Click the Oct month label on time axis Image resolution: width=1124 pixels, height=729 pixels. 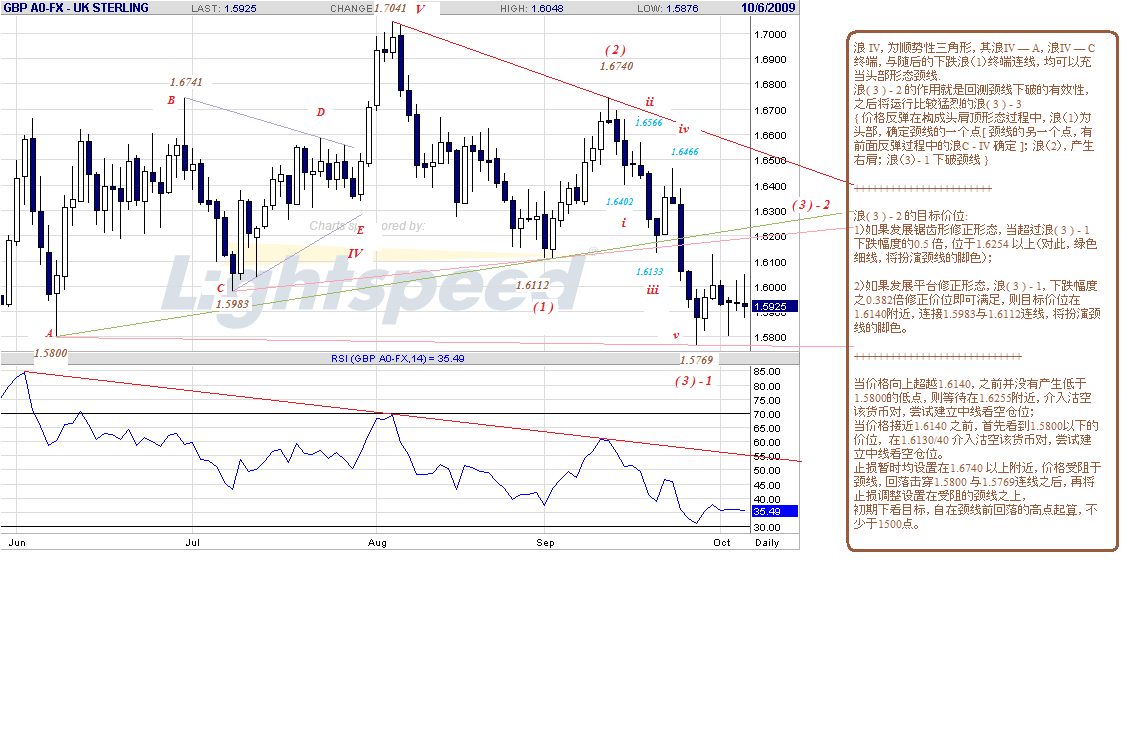(722, 543)
